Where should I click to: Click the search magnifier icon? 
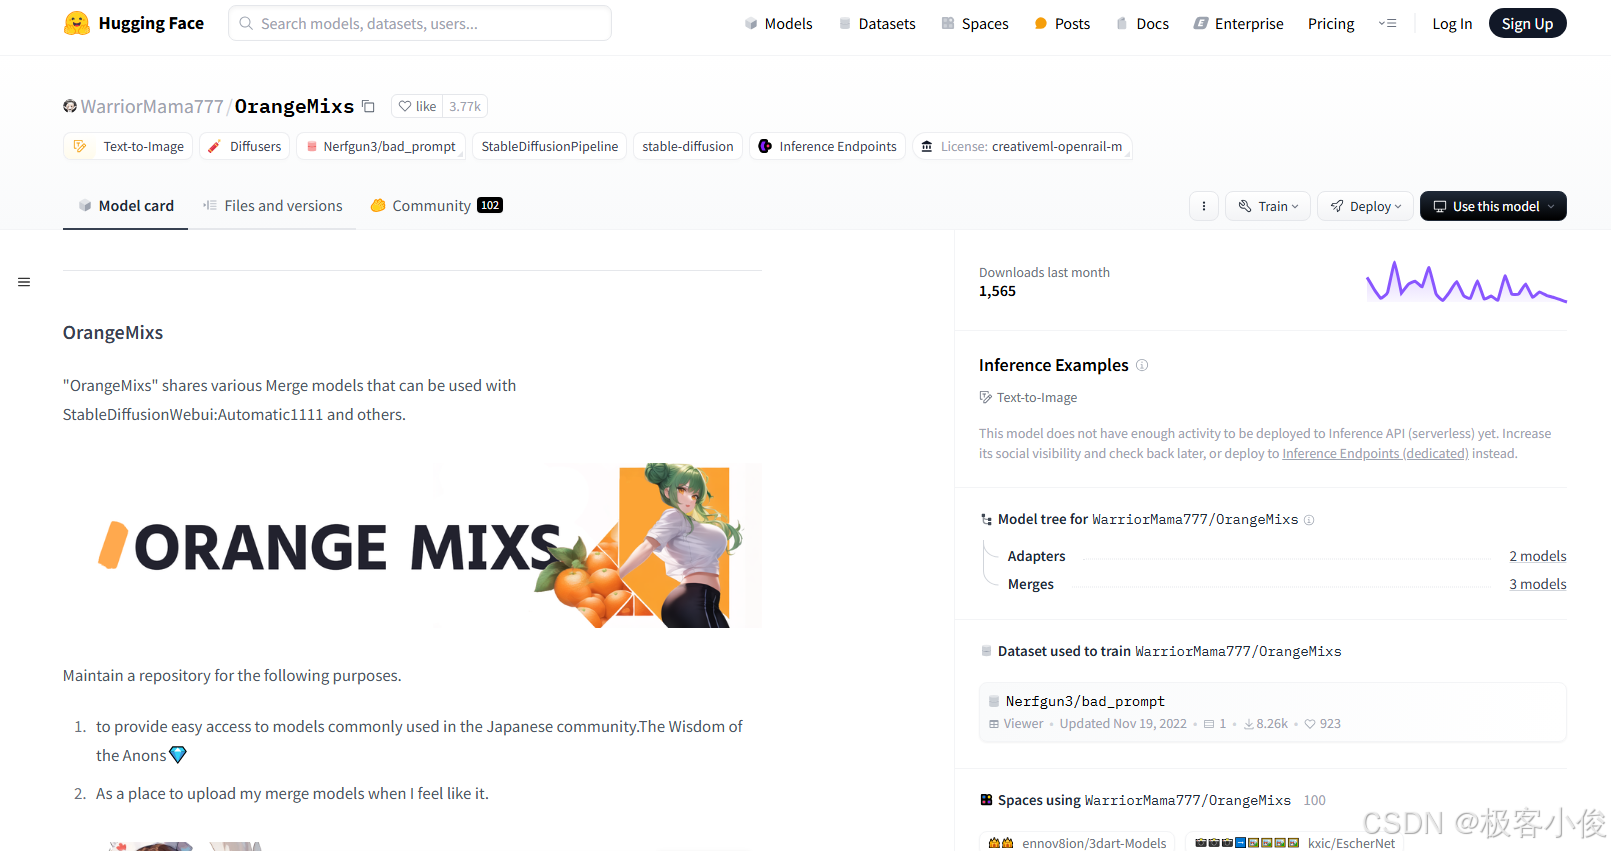coord(246,23)
